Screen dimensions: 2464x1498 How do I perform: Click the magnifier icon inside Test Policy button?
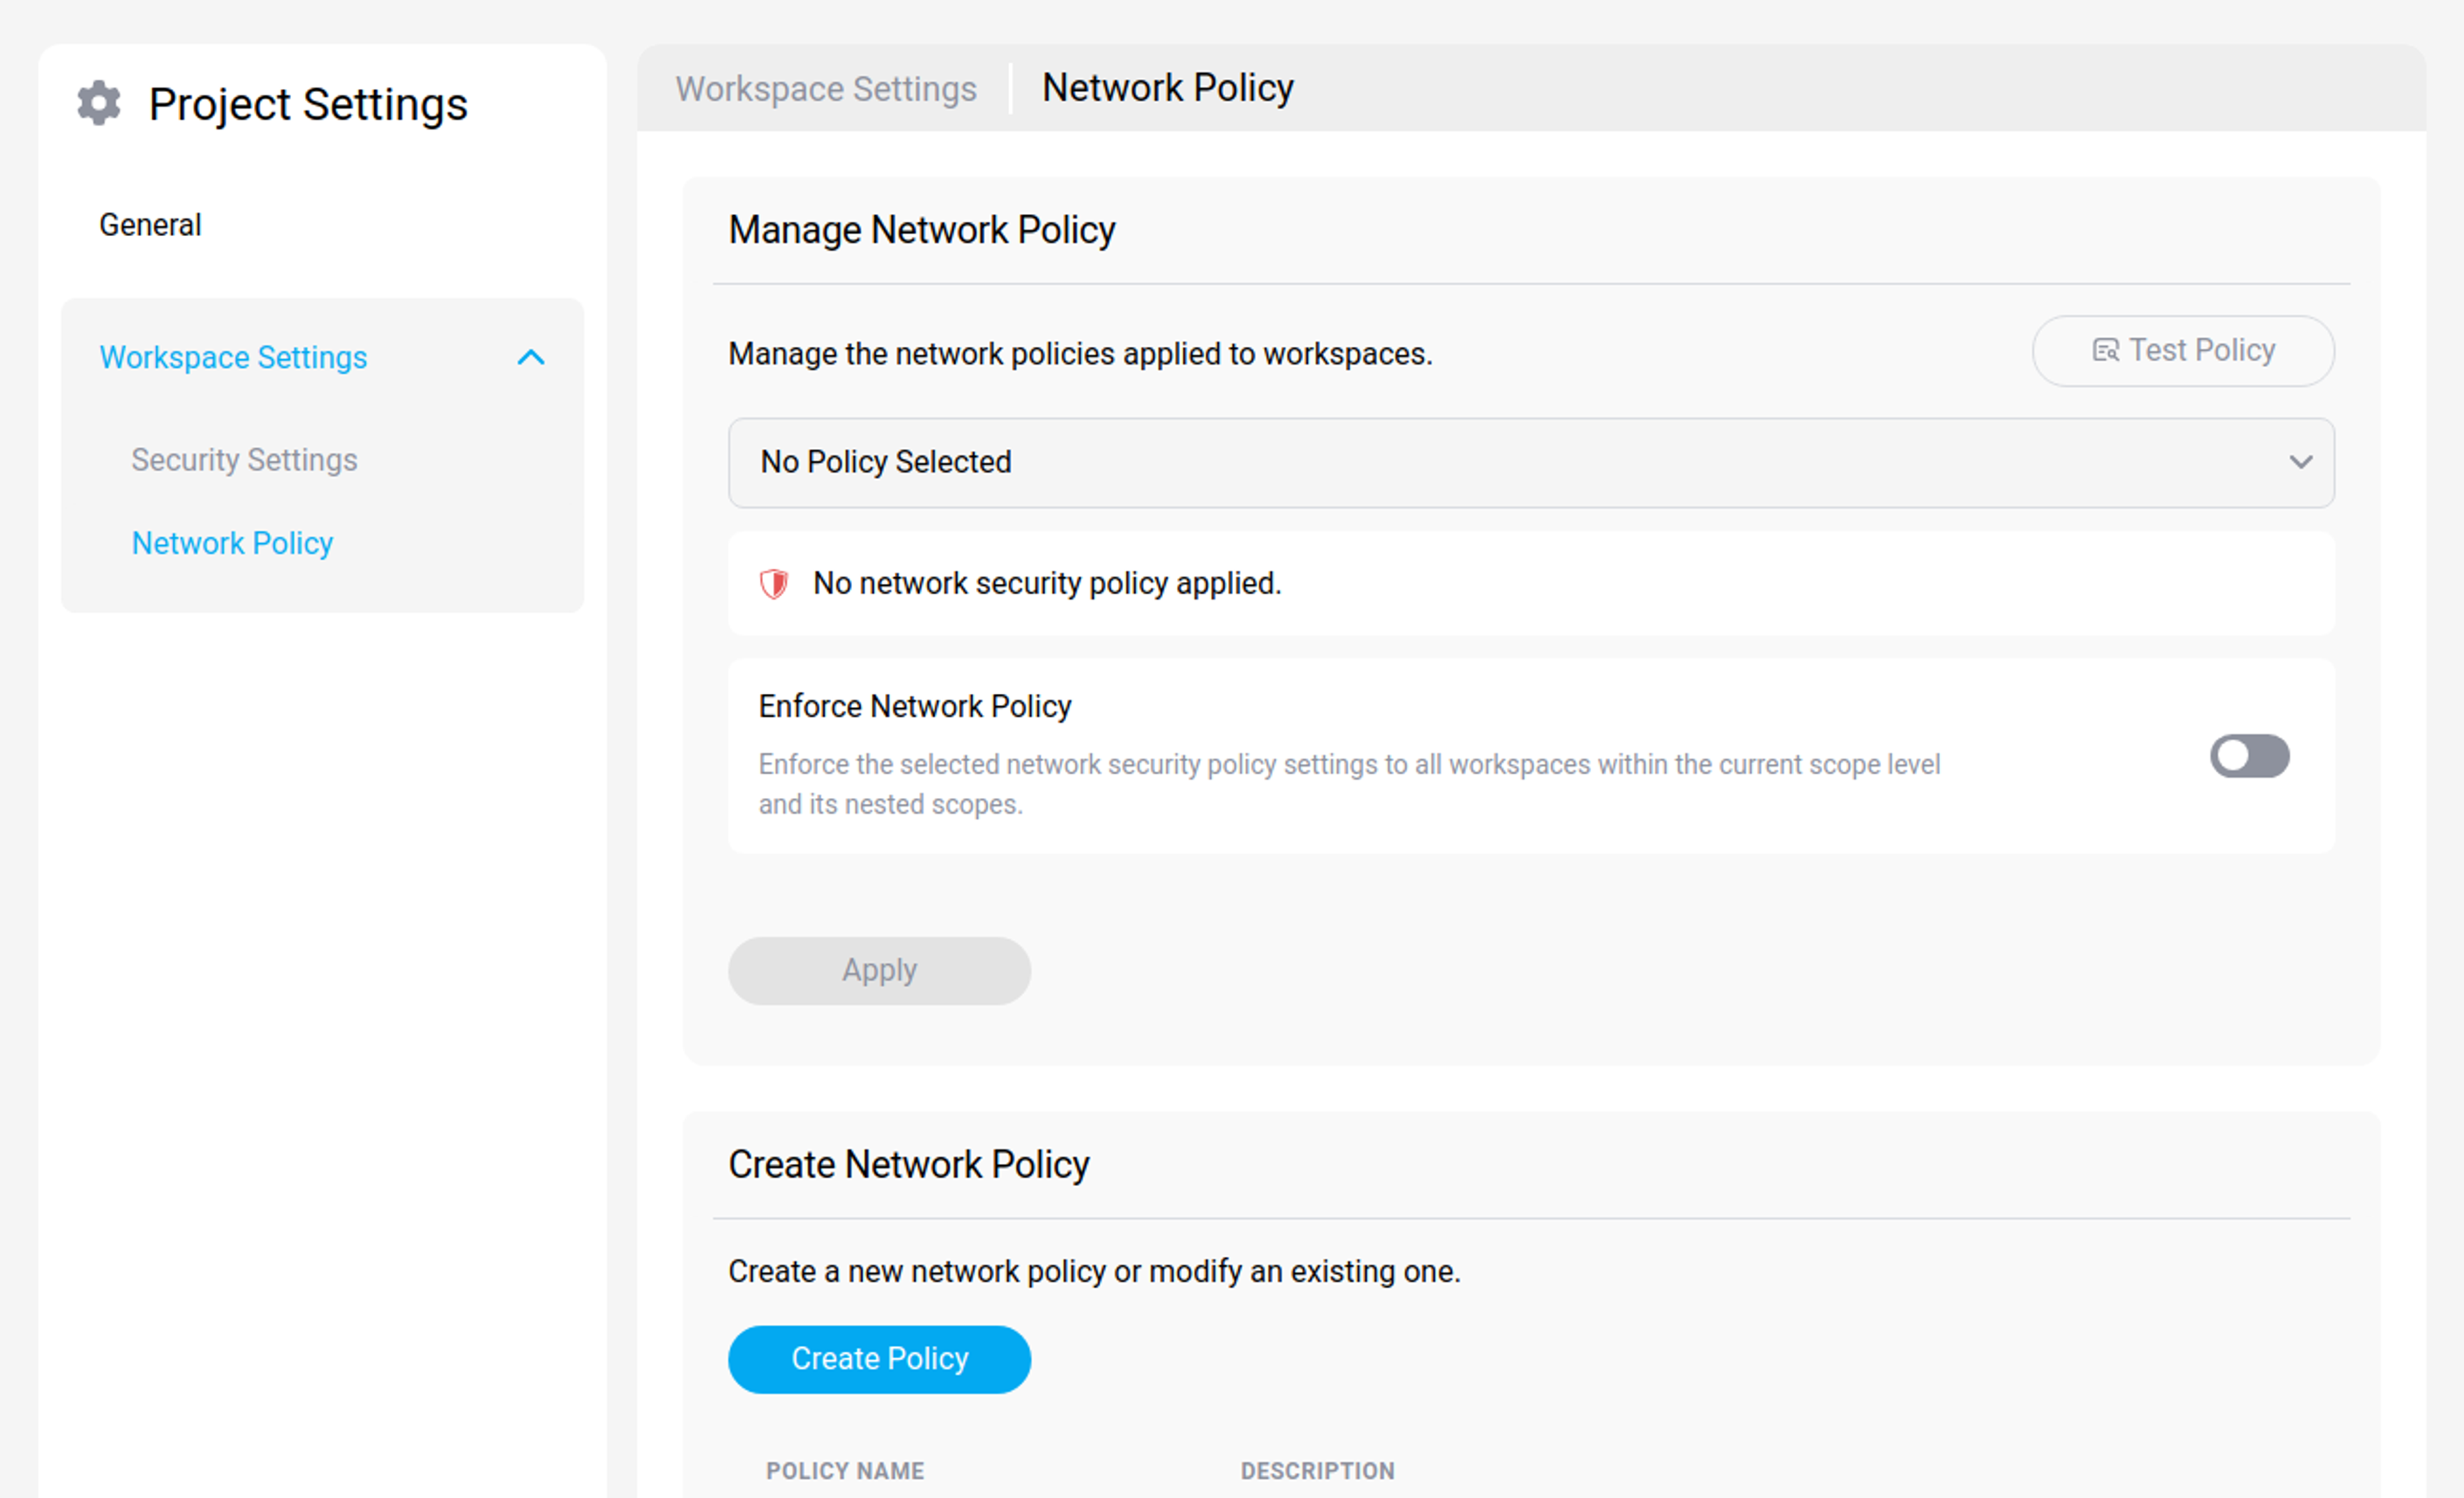point(2106,350)
